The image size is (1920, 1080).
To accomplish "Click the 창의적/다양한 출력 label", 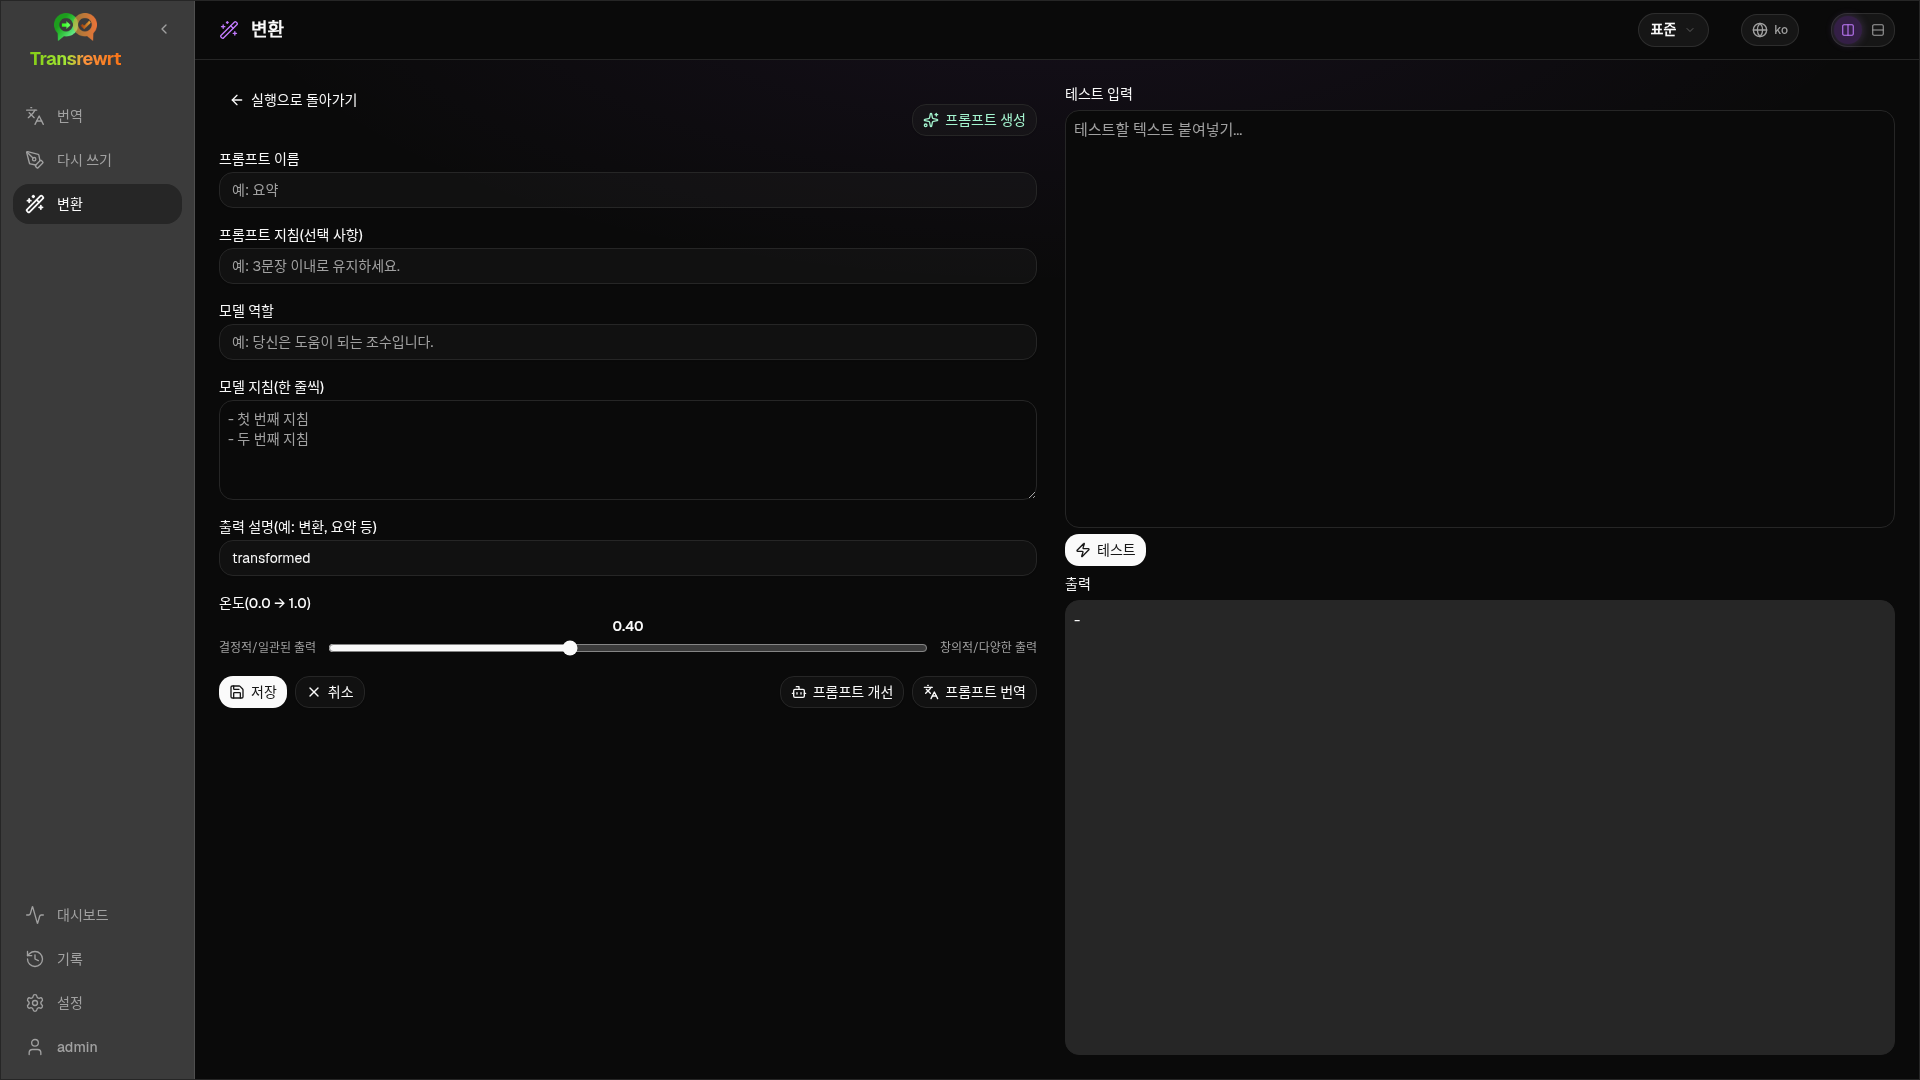I will click(988, 648).
